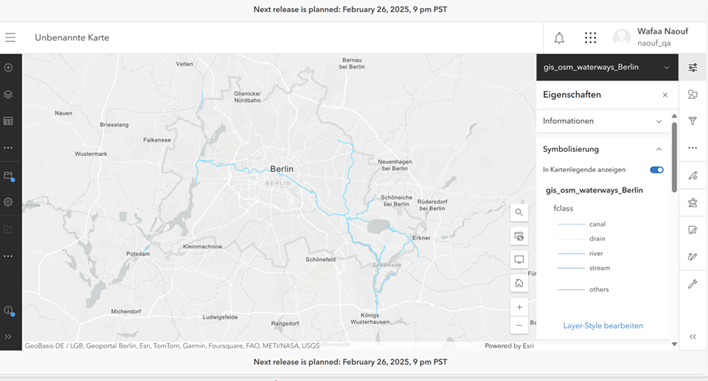The height and width of the screenshot is (381, 708).
Task: Open map properties gear icon in dark toolbar
Action: click(8, 202)
